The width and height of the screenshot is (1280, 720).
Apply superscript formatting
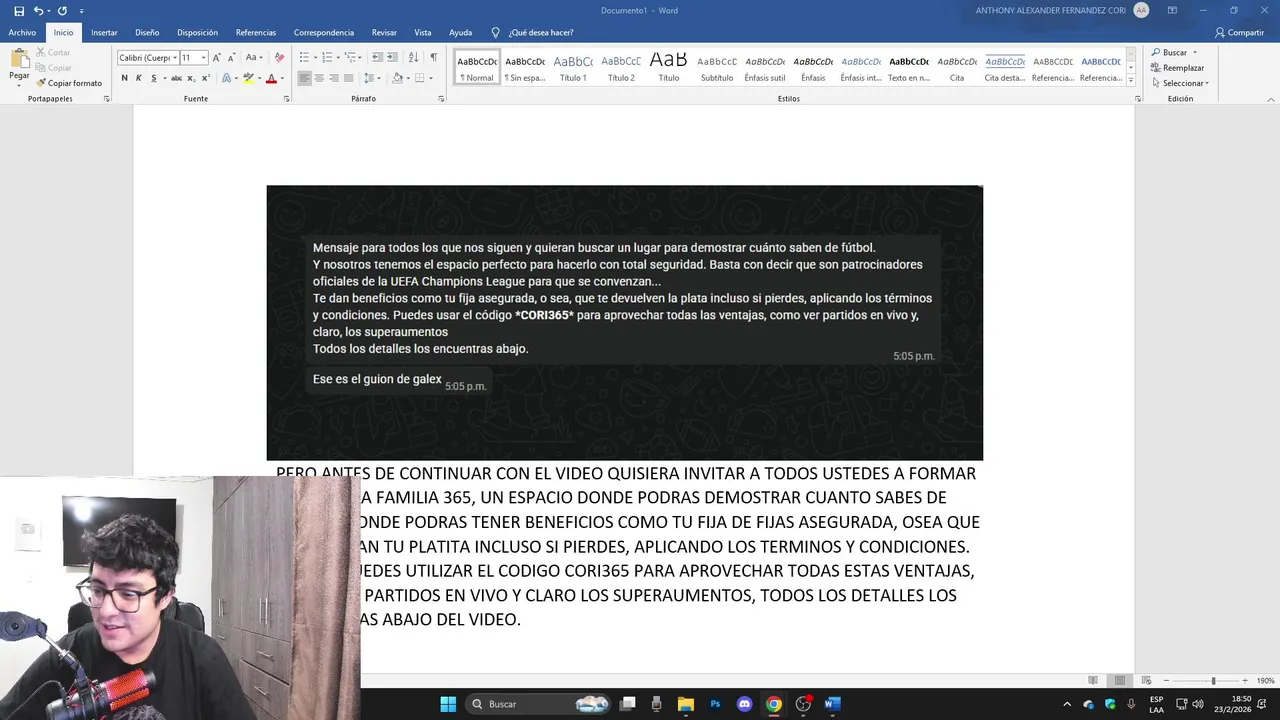coord(204,78)
